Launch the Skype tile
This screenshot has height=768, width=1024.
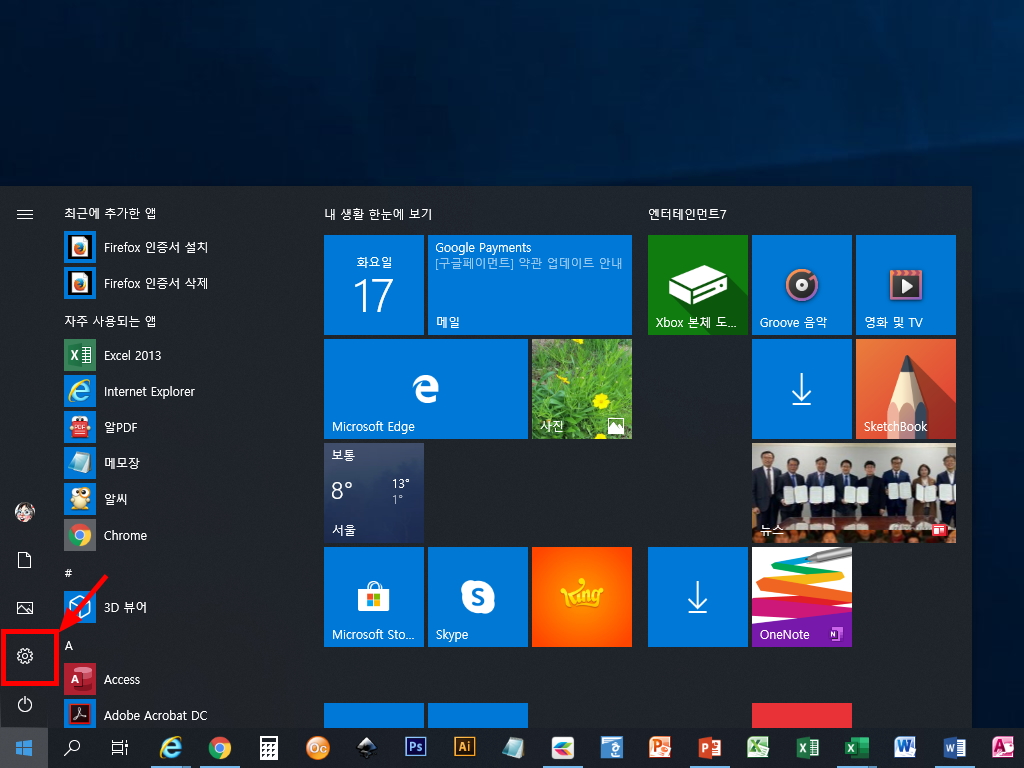point(477,597)
